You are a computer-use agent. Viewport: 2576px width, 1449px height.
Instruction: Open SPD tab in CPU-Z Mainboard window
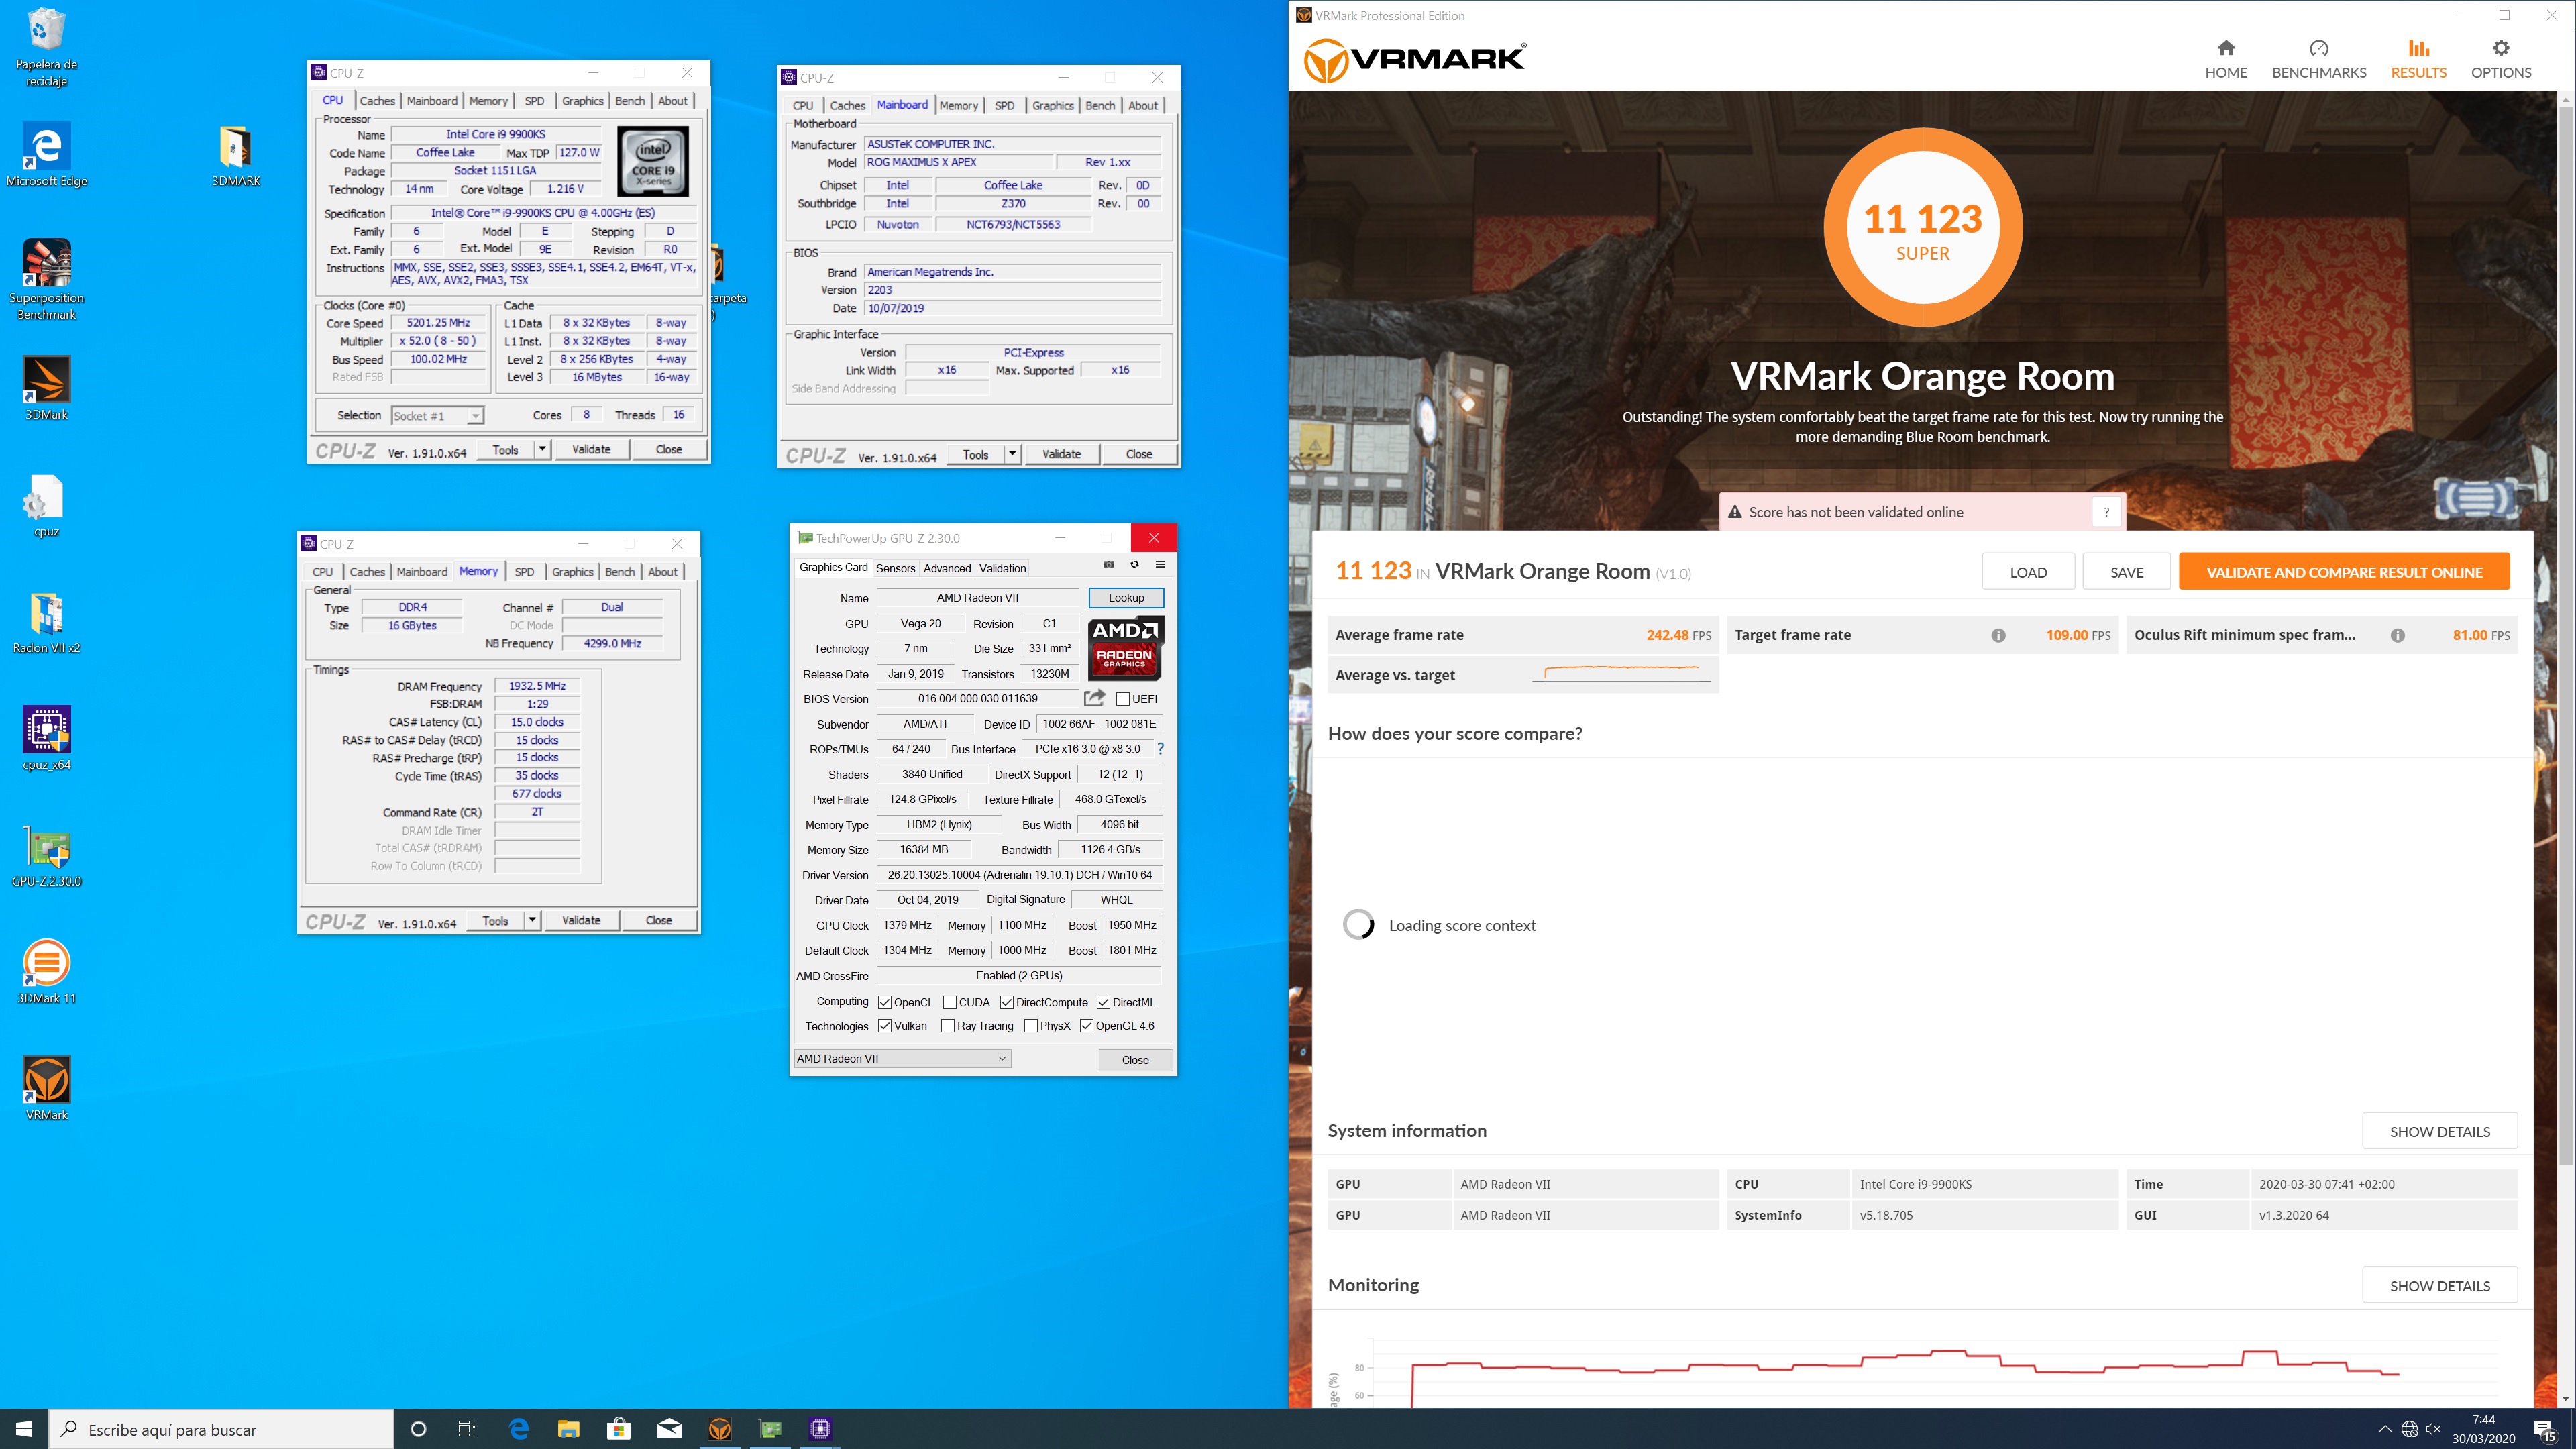coord(1004,105)
